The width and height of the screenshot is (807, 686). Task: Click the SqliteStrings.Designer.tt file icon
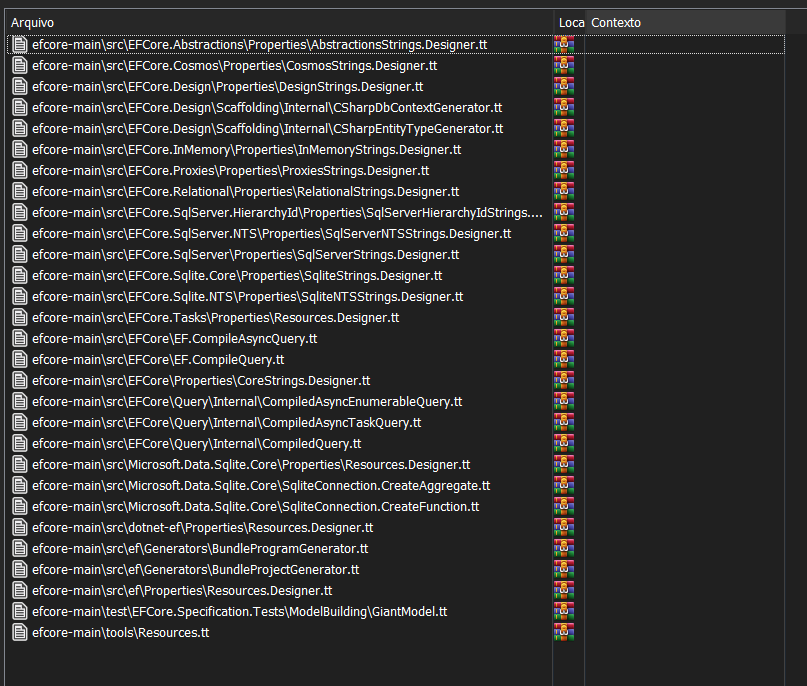(20, 276)
